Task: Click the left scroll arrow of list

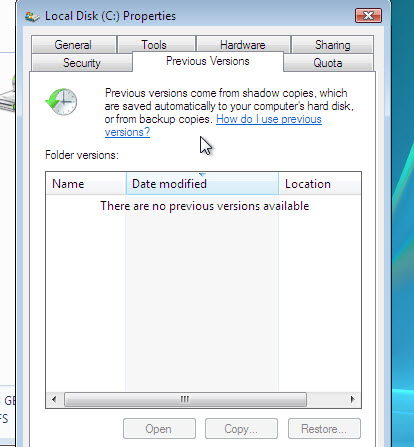Action: point(55,399)
